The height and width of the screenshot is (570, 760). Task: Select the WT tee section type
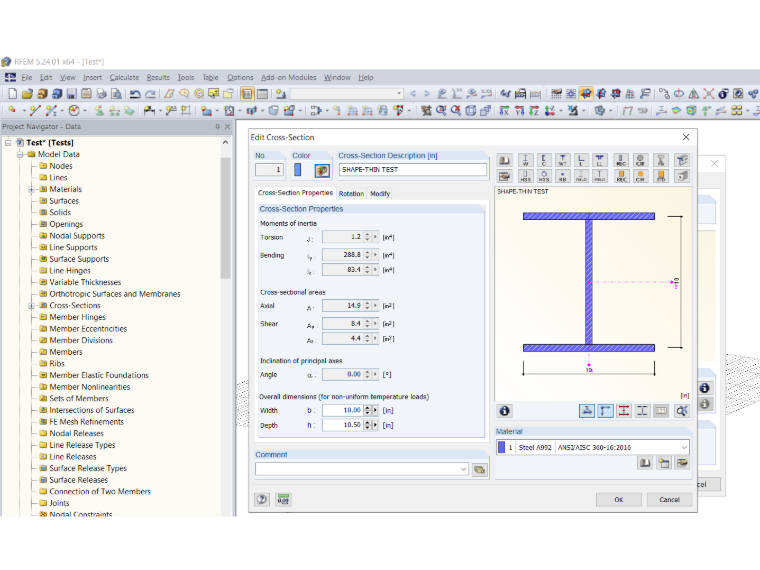pyautogui.click(x=563, y=160)
